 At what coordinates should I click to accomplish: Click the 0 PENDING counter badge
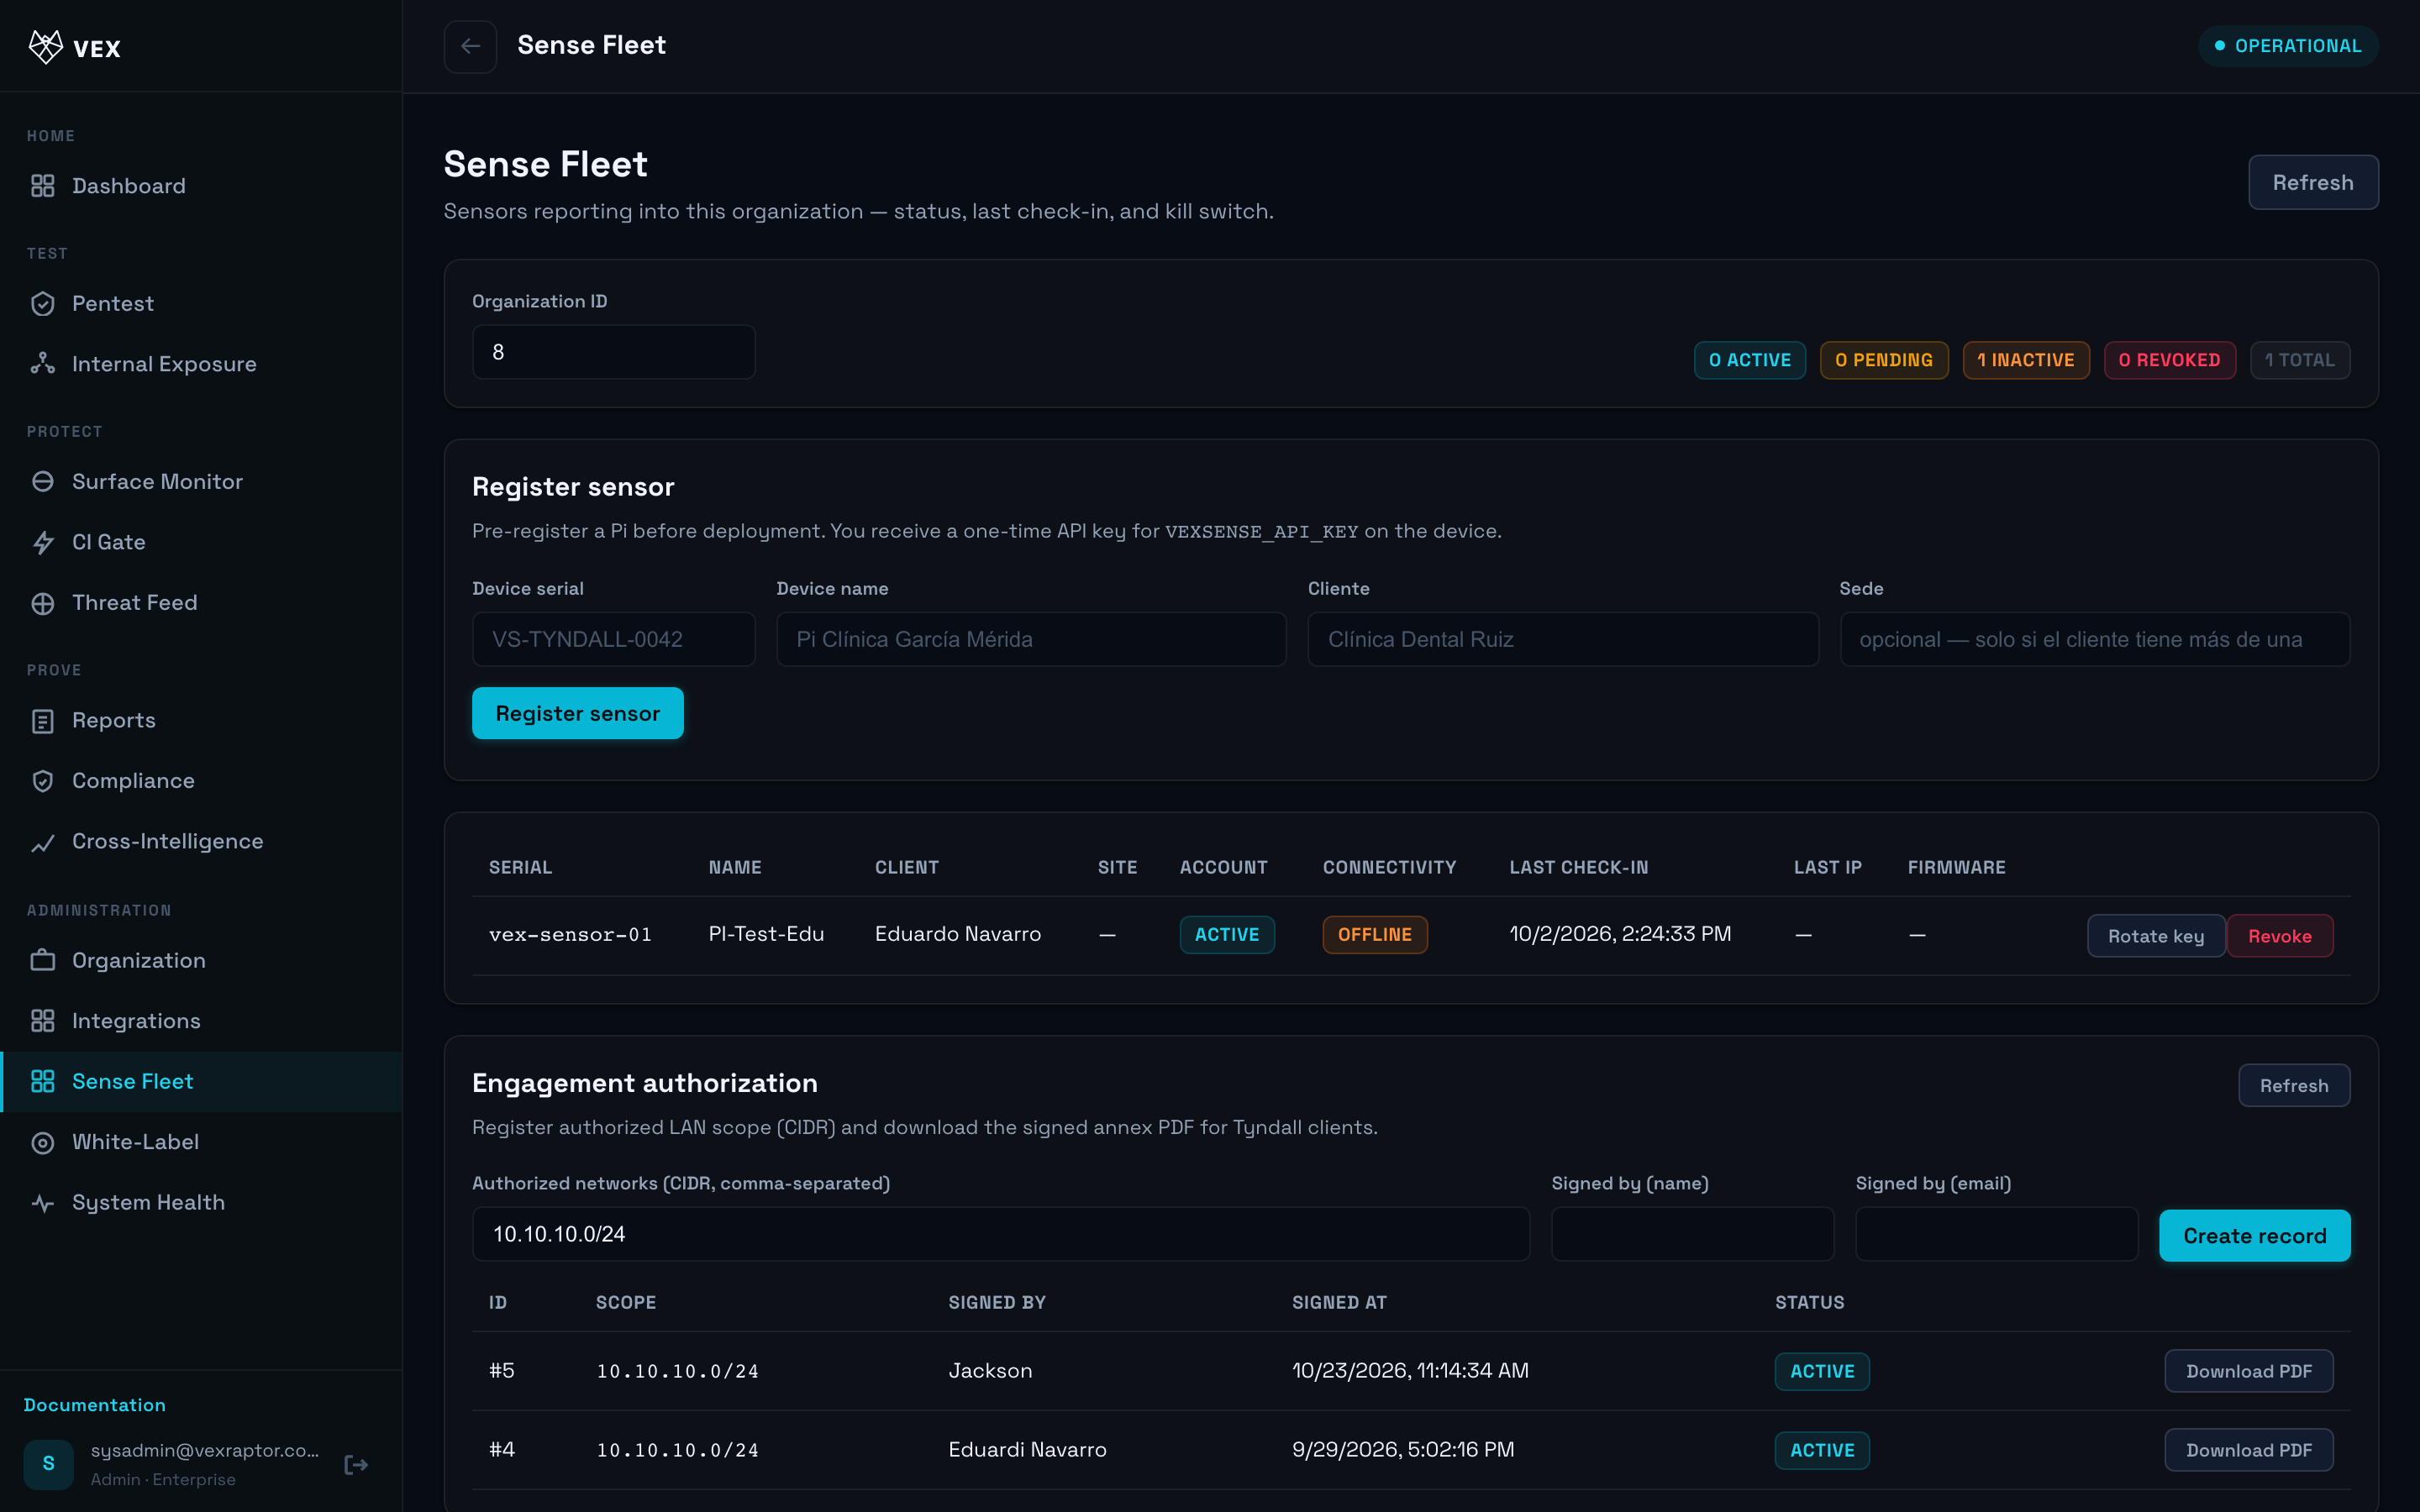(x=1883, y=360)
